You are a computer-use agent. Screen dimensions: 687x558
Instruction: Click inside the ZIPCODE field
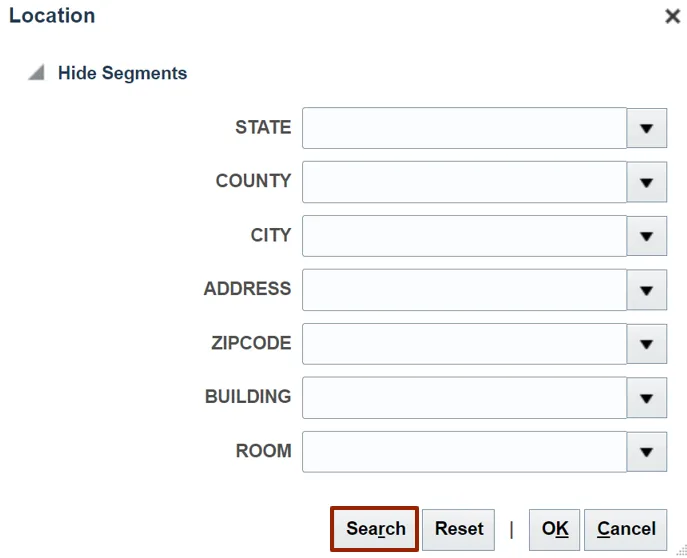464,344
